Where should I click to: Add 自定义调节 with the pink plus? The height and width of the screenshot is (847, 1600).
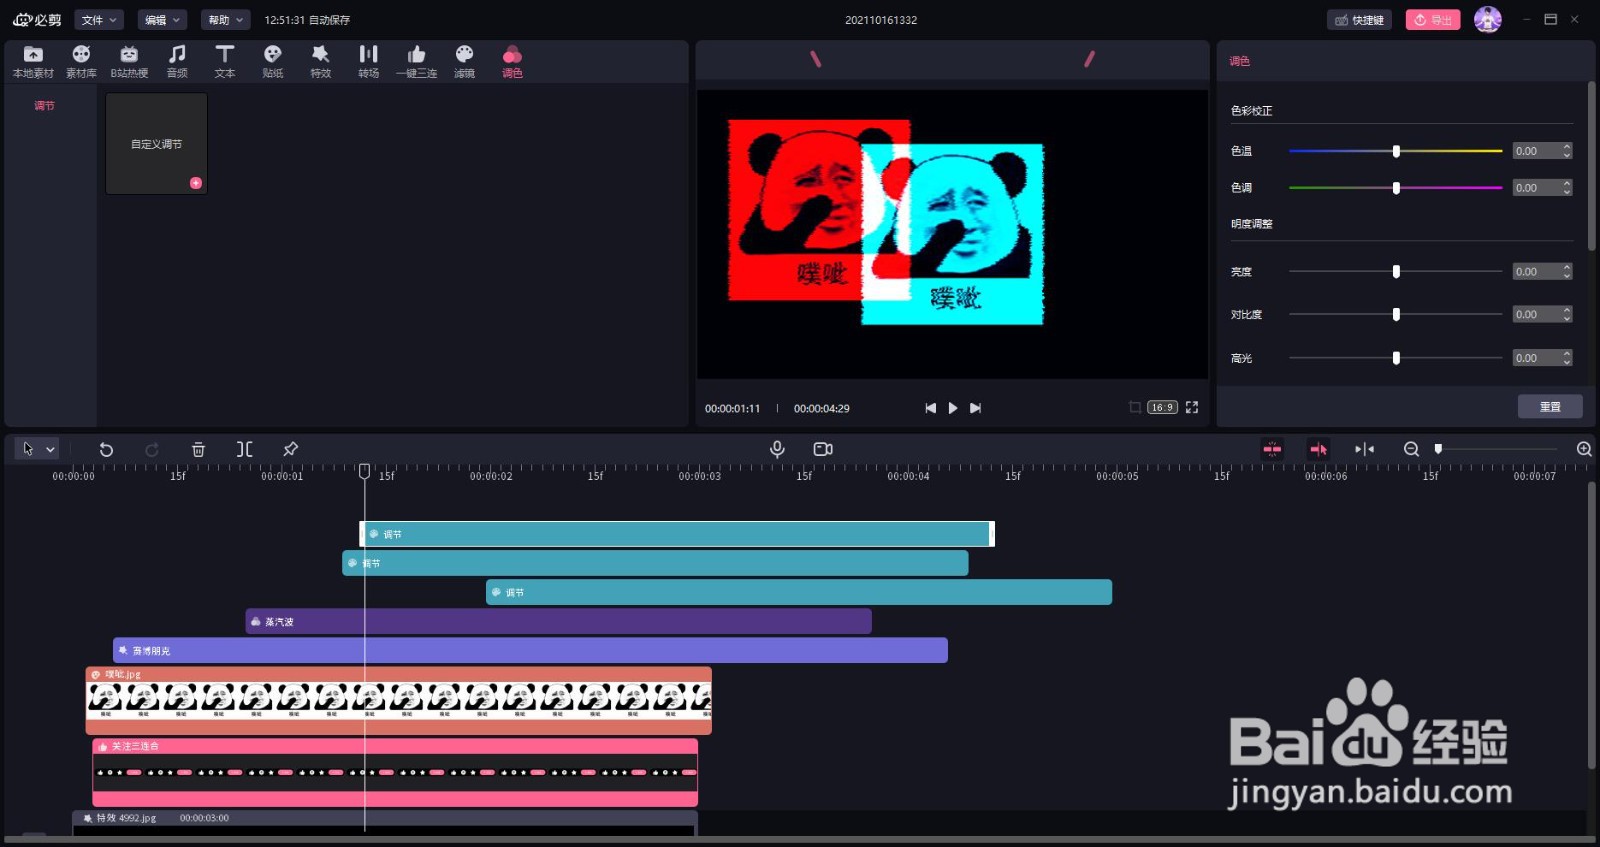click(x=196, y=183)
